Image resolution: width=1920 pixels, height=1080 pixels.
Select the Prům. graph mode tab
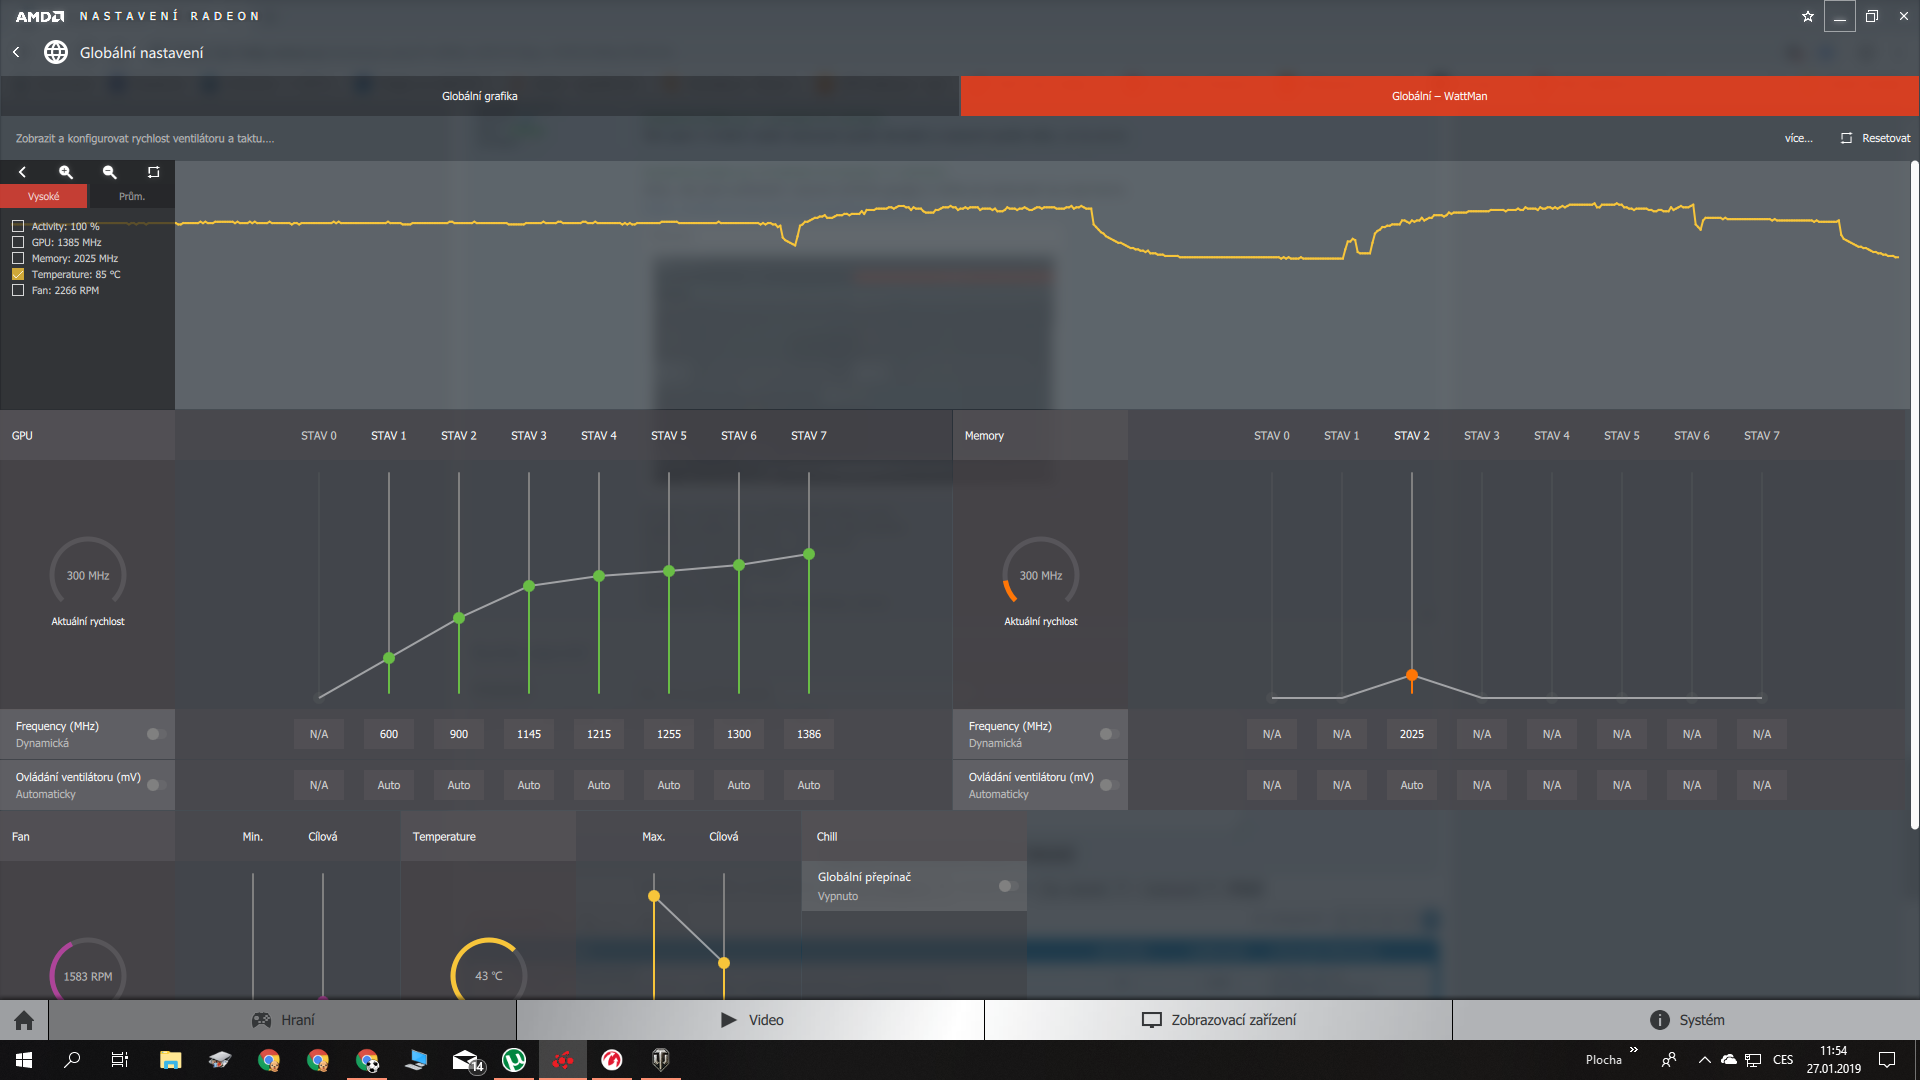pyautogui.click(x=131, y=196)
